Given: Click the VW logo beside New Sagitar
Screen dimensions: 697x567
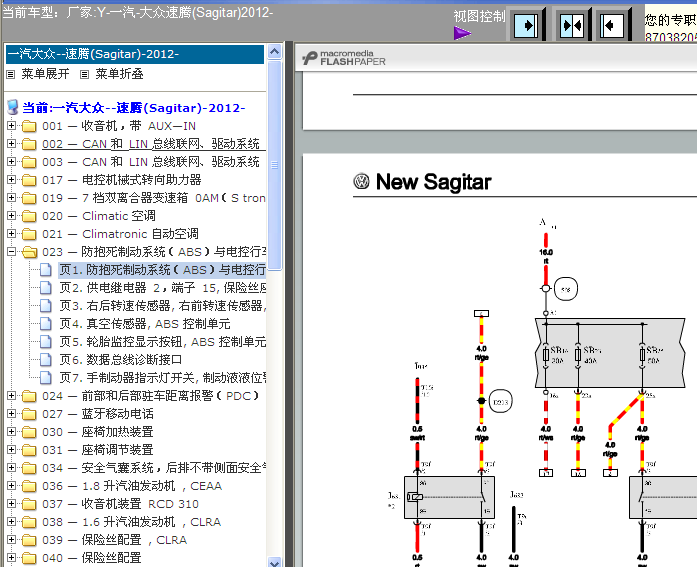Looking at the screenshot, I should coord(361,181).
